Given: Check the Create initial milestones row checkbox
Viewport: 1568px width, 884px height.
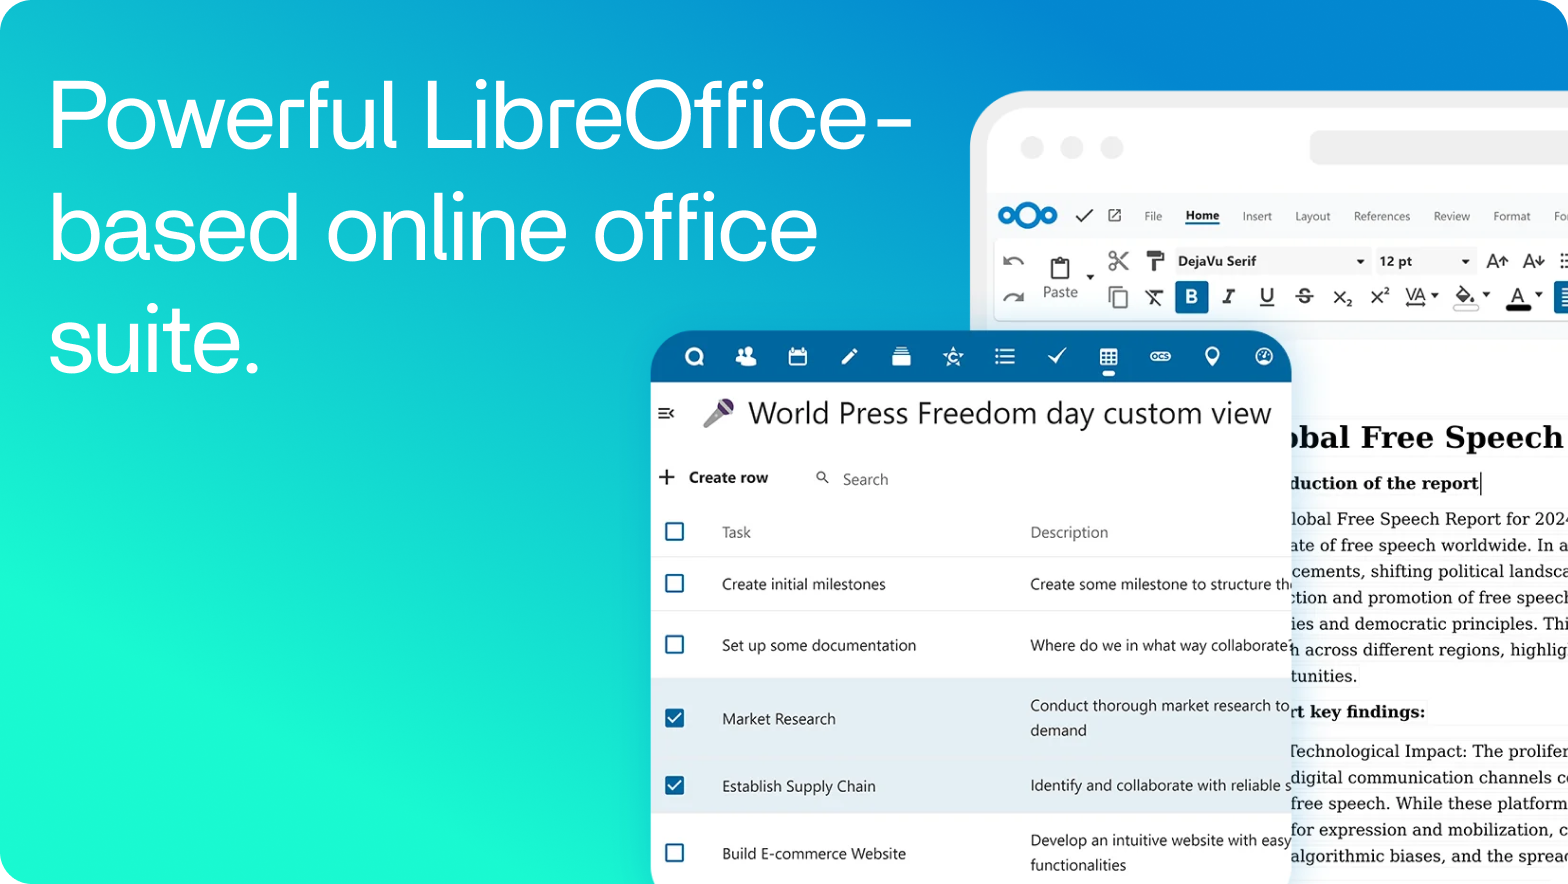Looking at the screenshot, I should 675,583.
